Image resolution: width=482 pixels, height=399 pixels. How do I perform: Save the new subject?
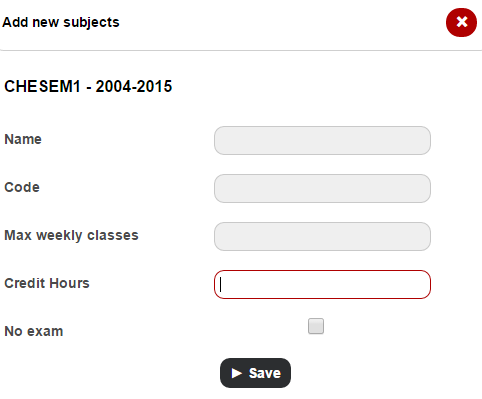(255, 373)
